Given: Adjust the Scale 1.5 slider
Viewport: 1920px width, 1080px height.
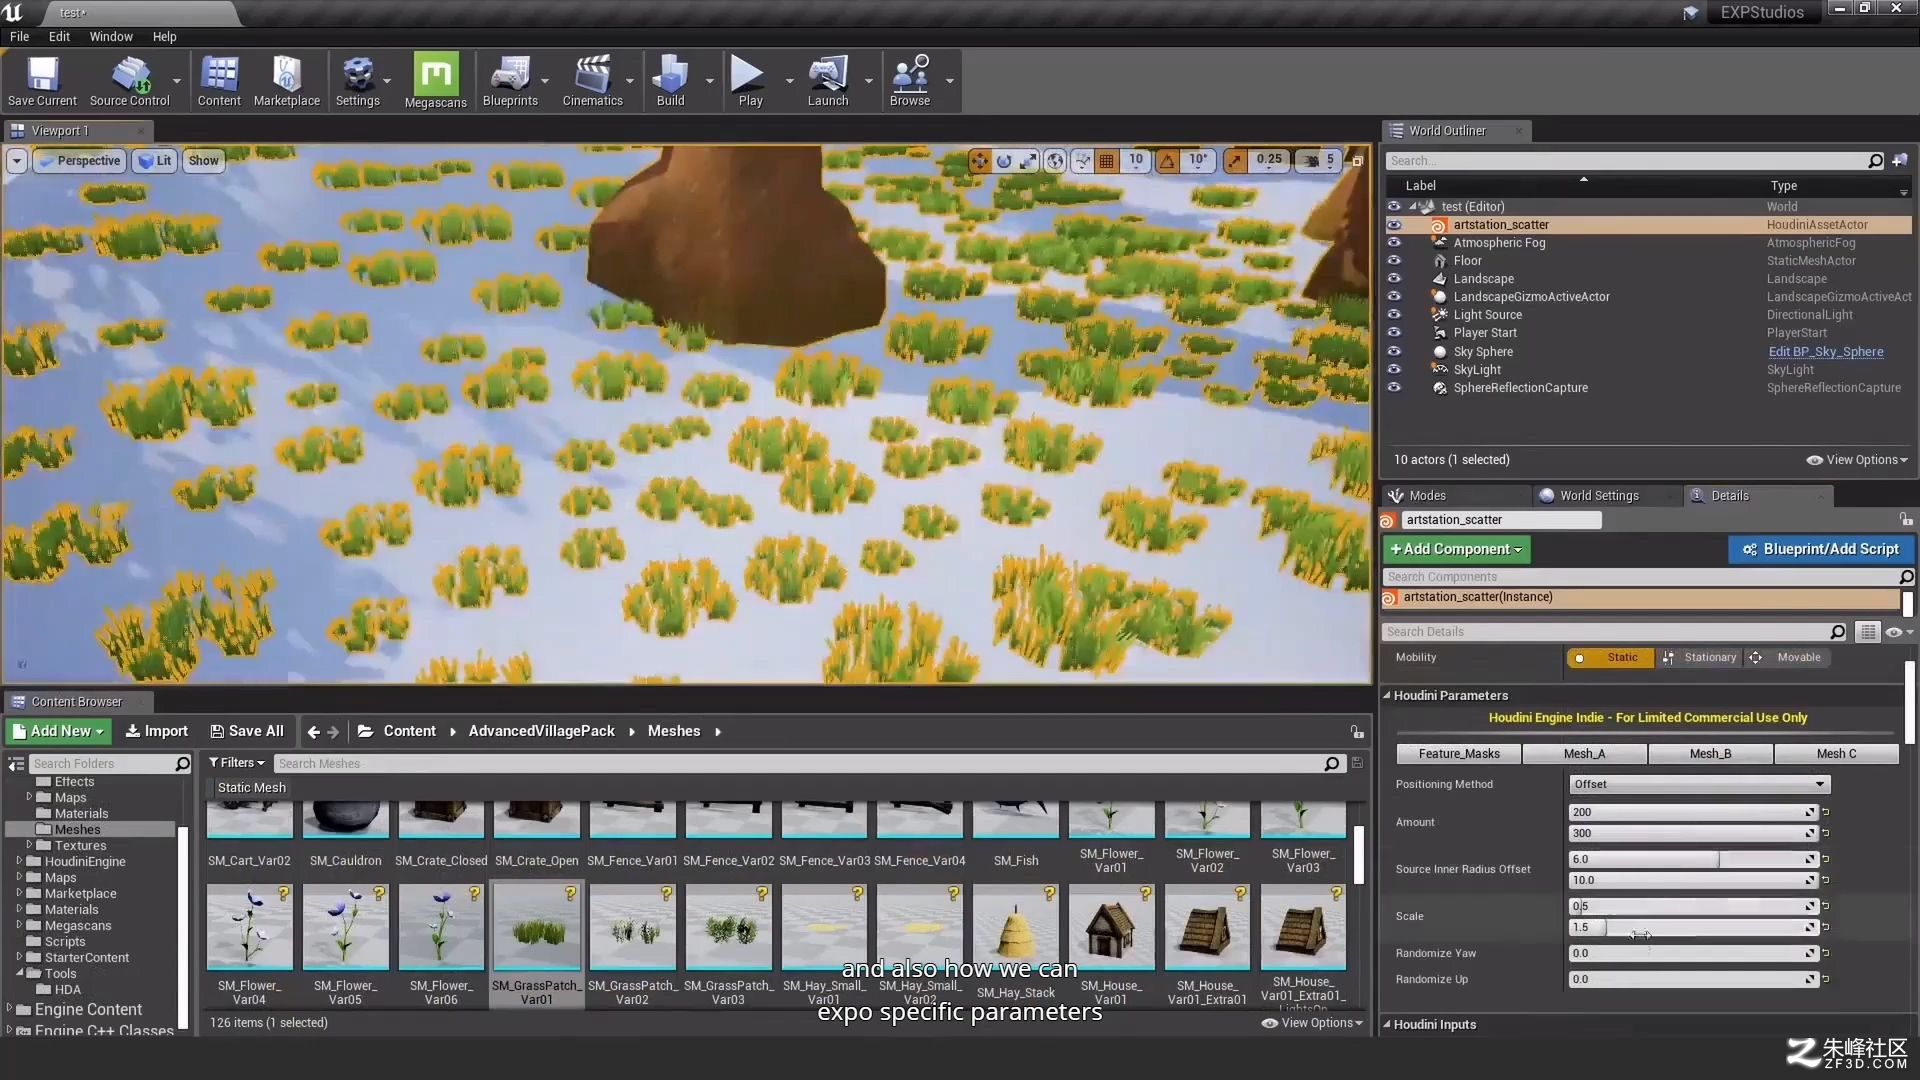Looking at the screenshot, I should tap(1692, 928).
